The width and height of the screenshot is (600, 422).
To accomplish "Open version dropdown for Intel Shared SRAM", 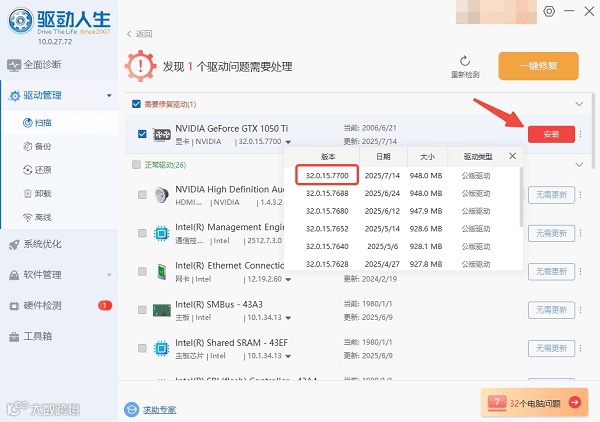I will [x=288, y=356].
